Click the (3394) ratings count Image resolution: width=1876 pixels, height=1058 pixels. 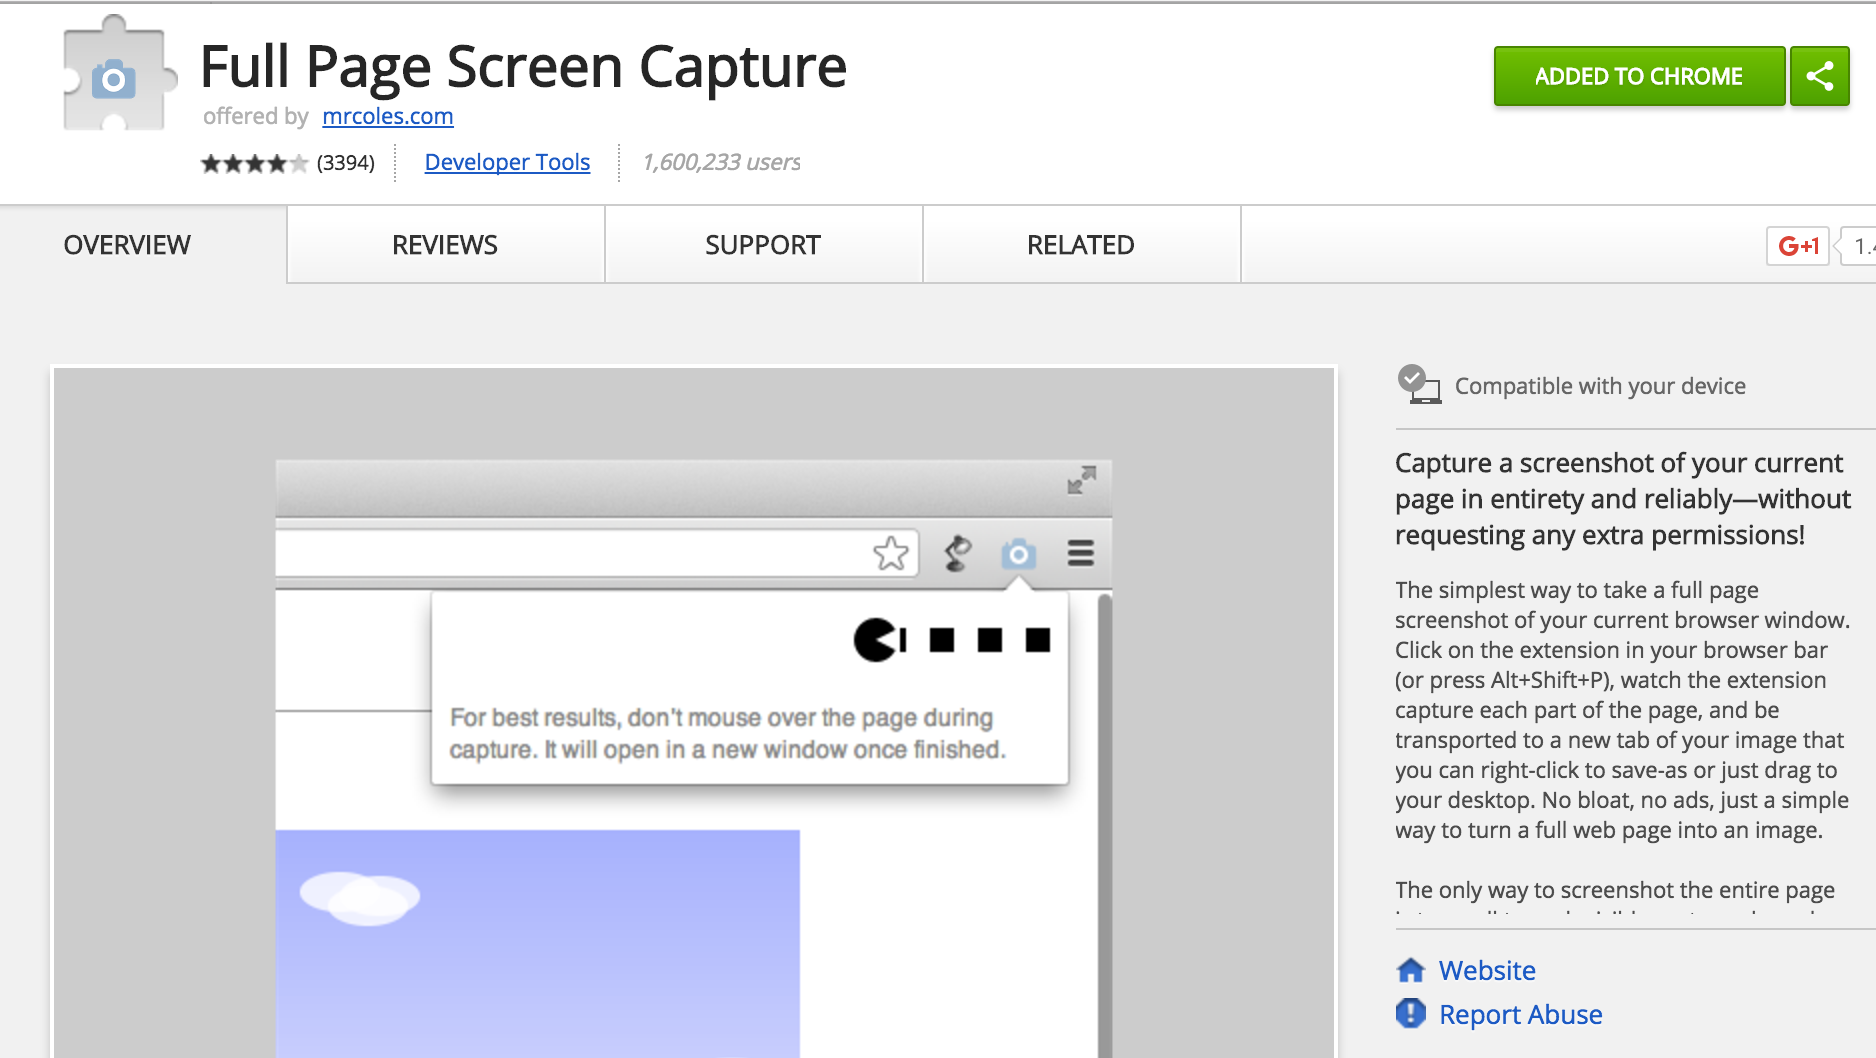click(x=345, y=163)
